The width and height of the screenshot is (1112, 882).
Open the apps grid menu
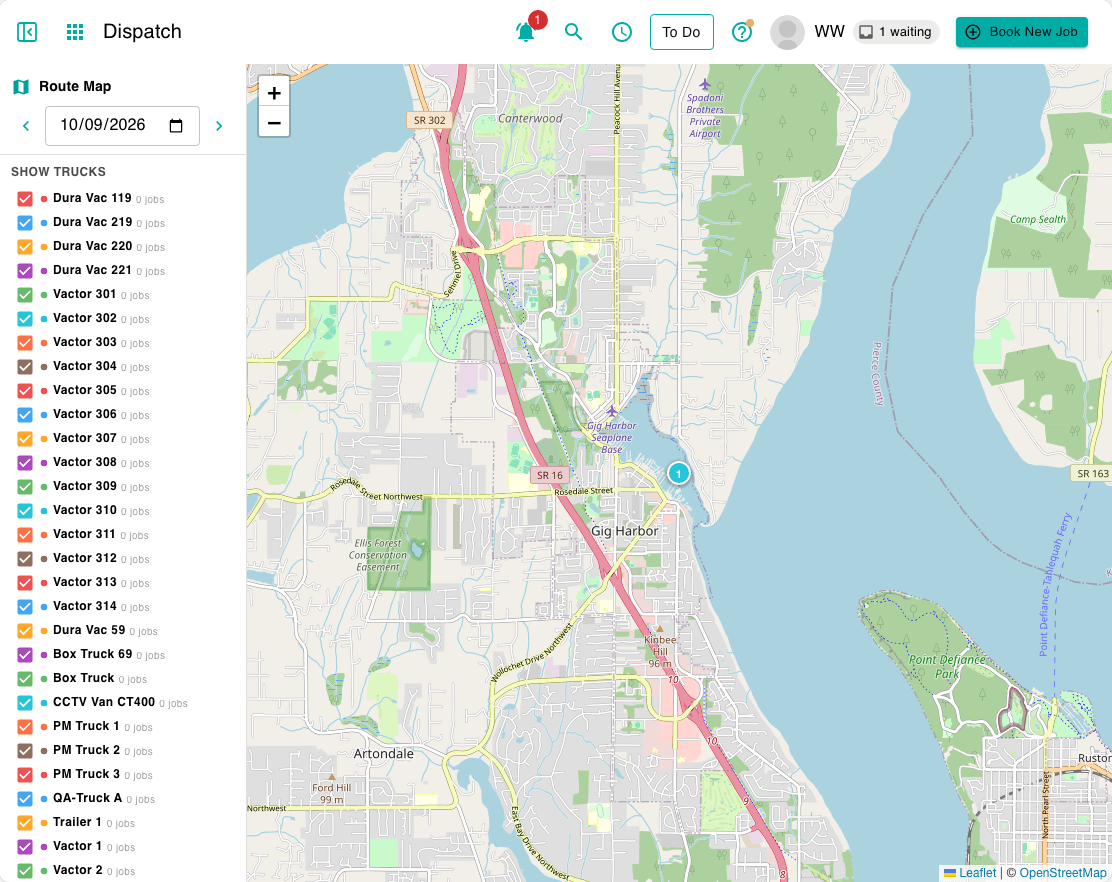[74, 32]
